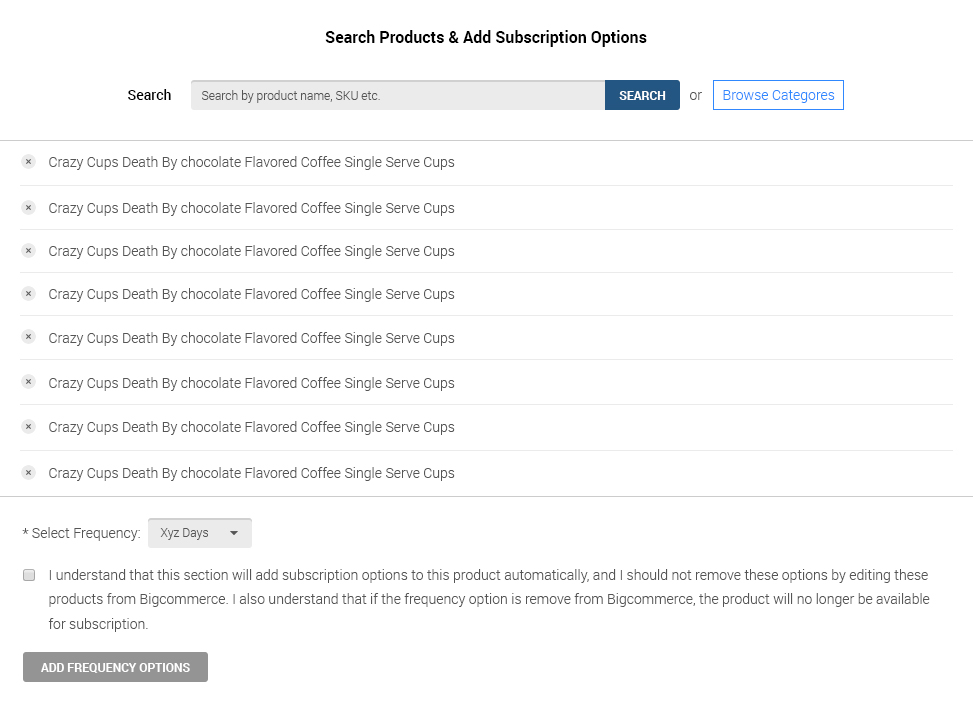This screenshot has width=973, height=702.
Task: Click the ADD FREQUENCY OPTIONS button
Action: coord(115,667)
